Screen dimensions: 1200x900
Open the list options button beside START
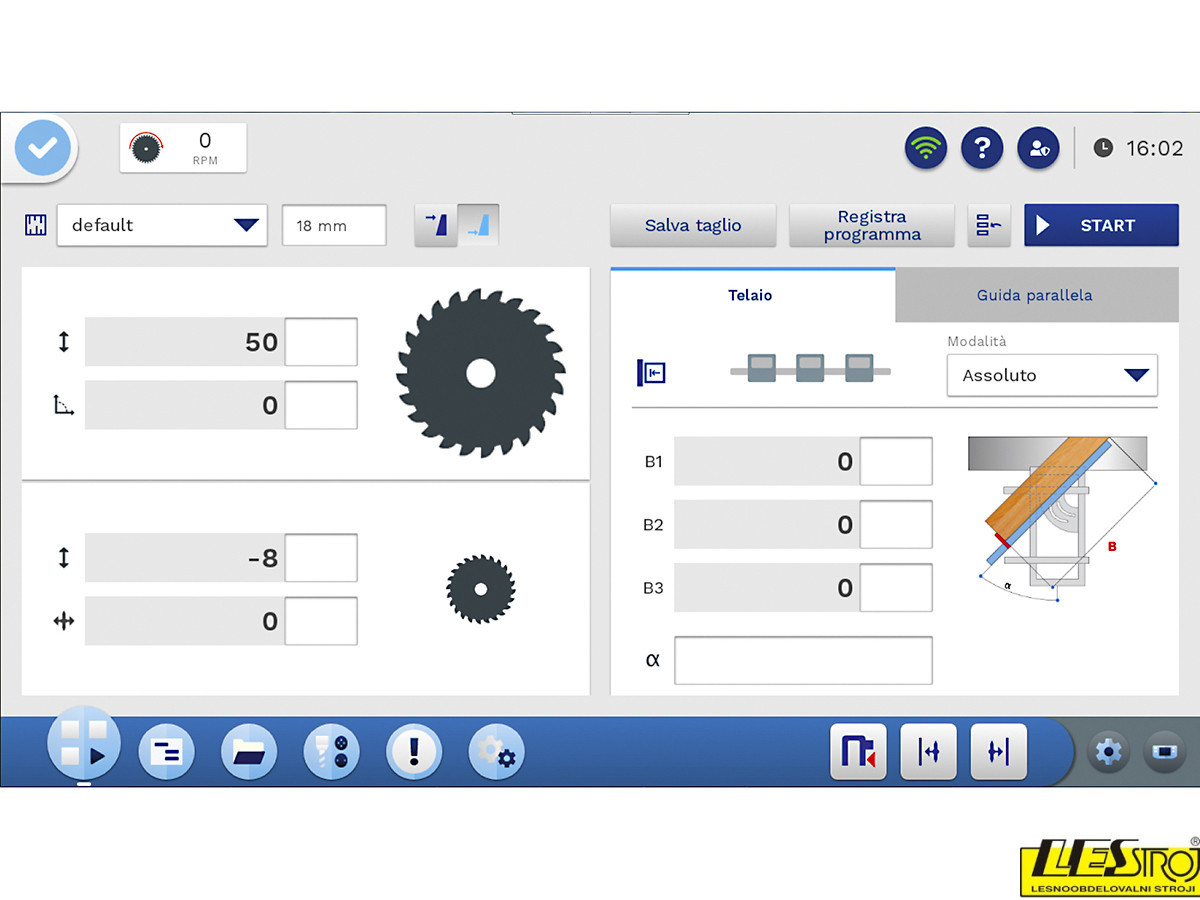[988, 225]
